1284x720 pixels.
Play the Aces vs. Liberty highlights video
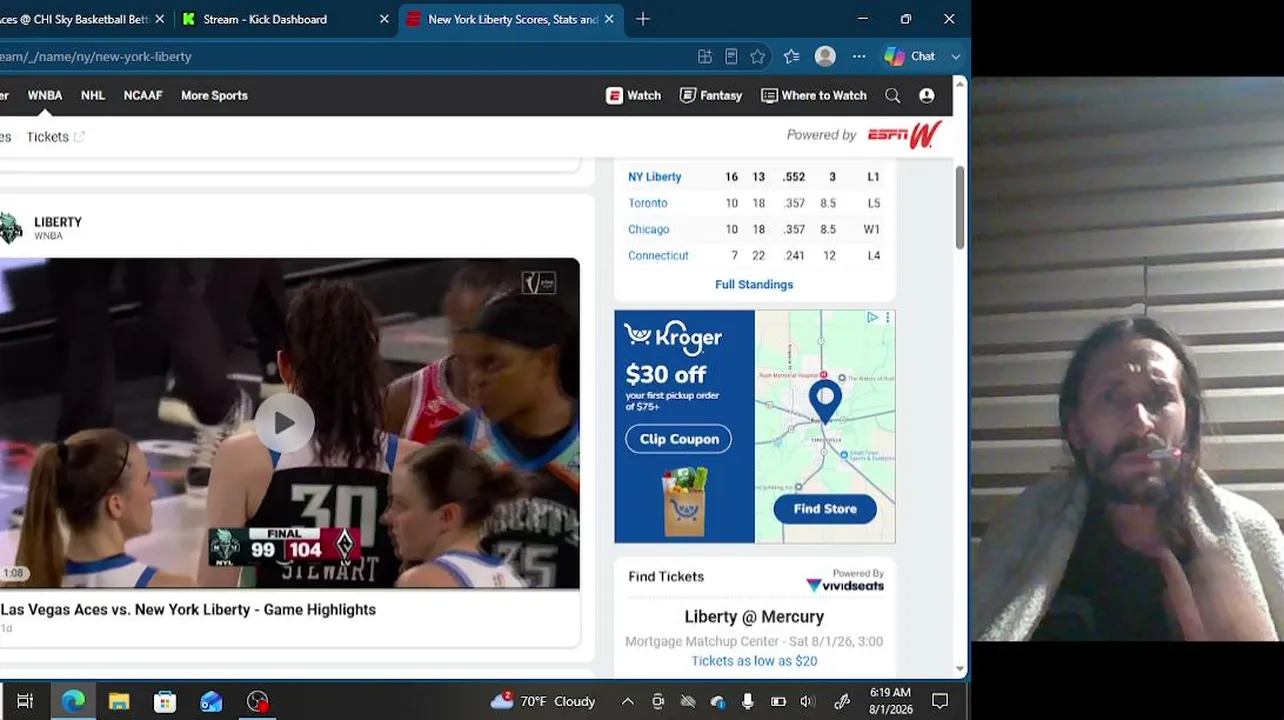(284, 423)
